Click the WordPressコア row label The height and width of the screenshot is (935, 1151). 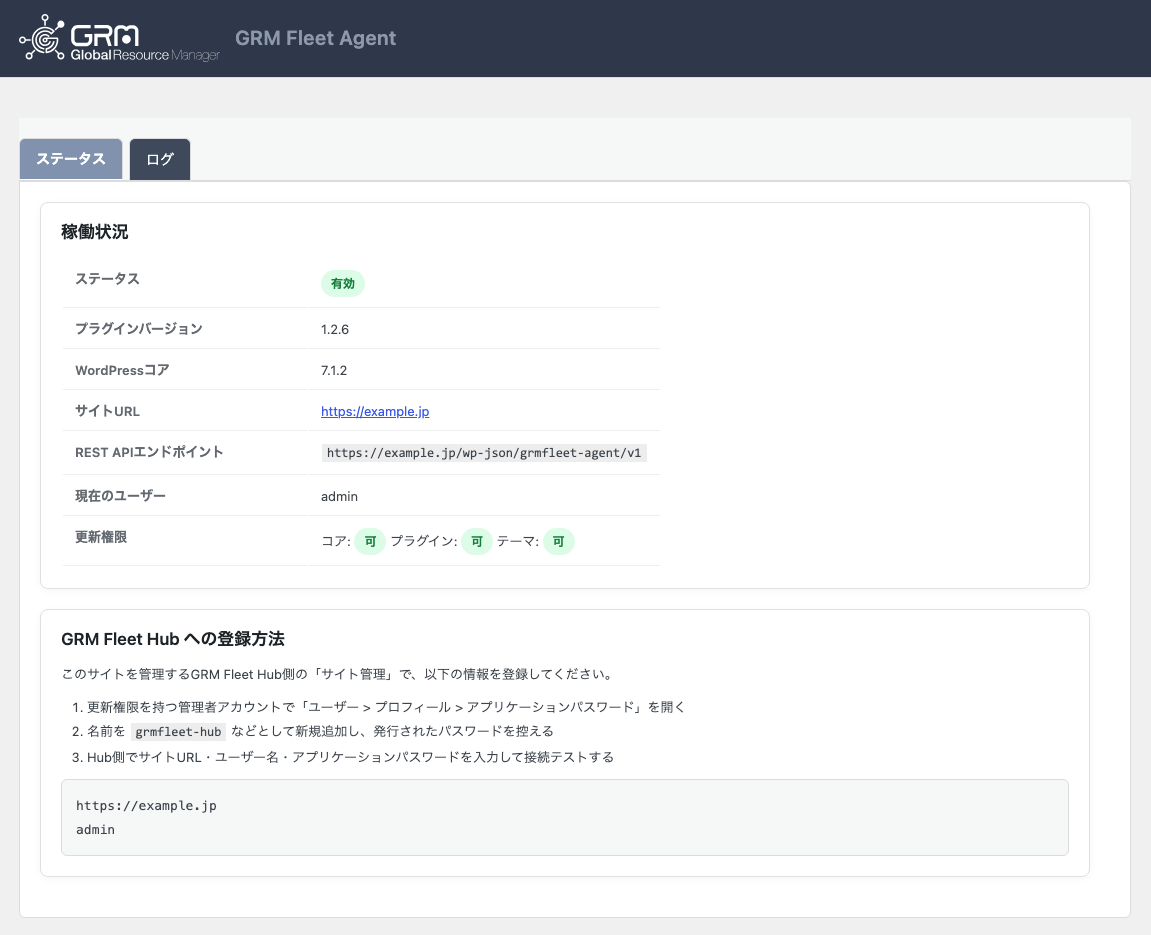[122, 370]
